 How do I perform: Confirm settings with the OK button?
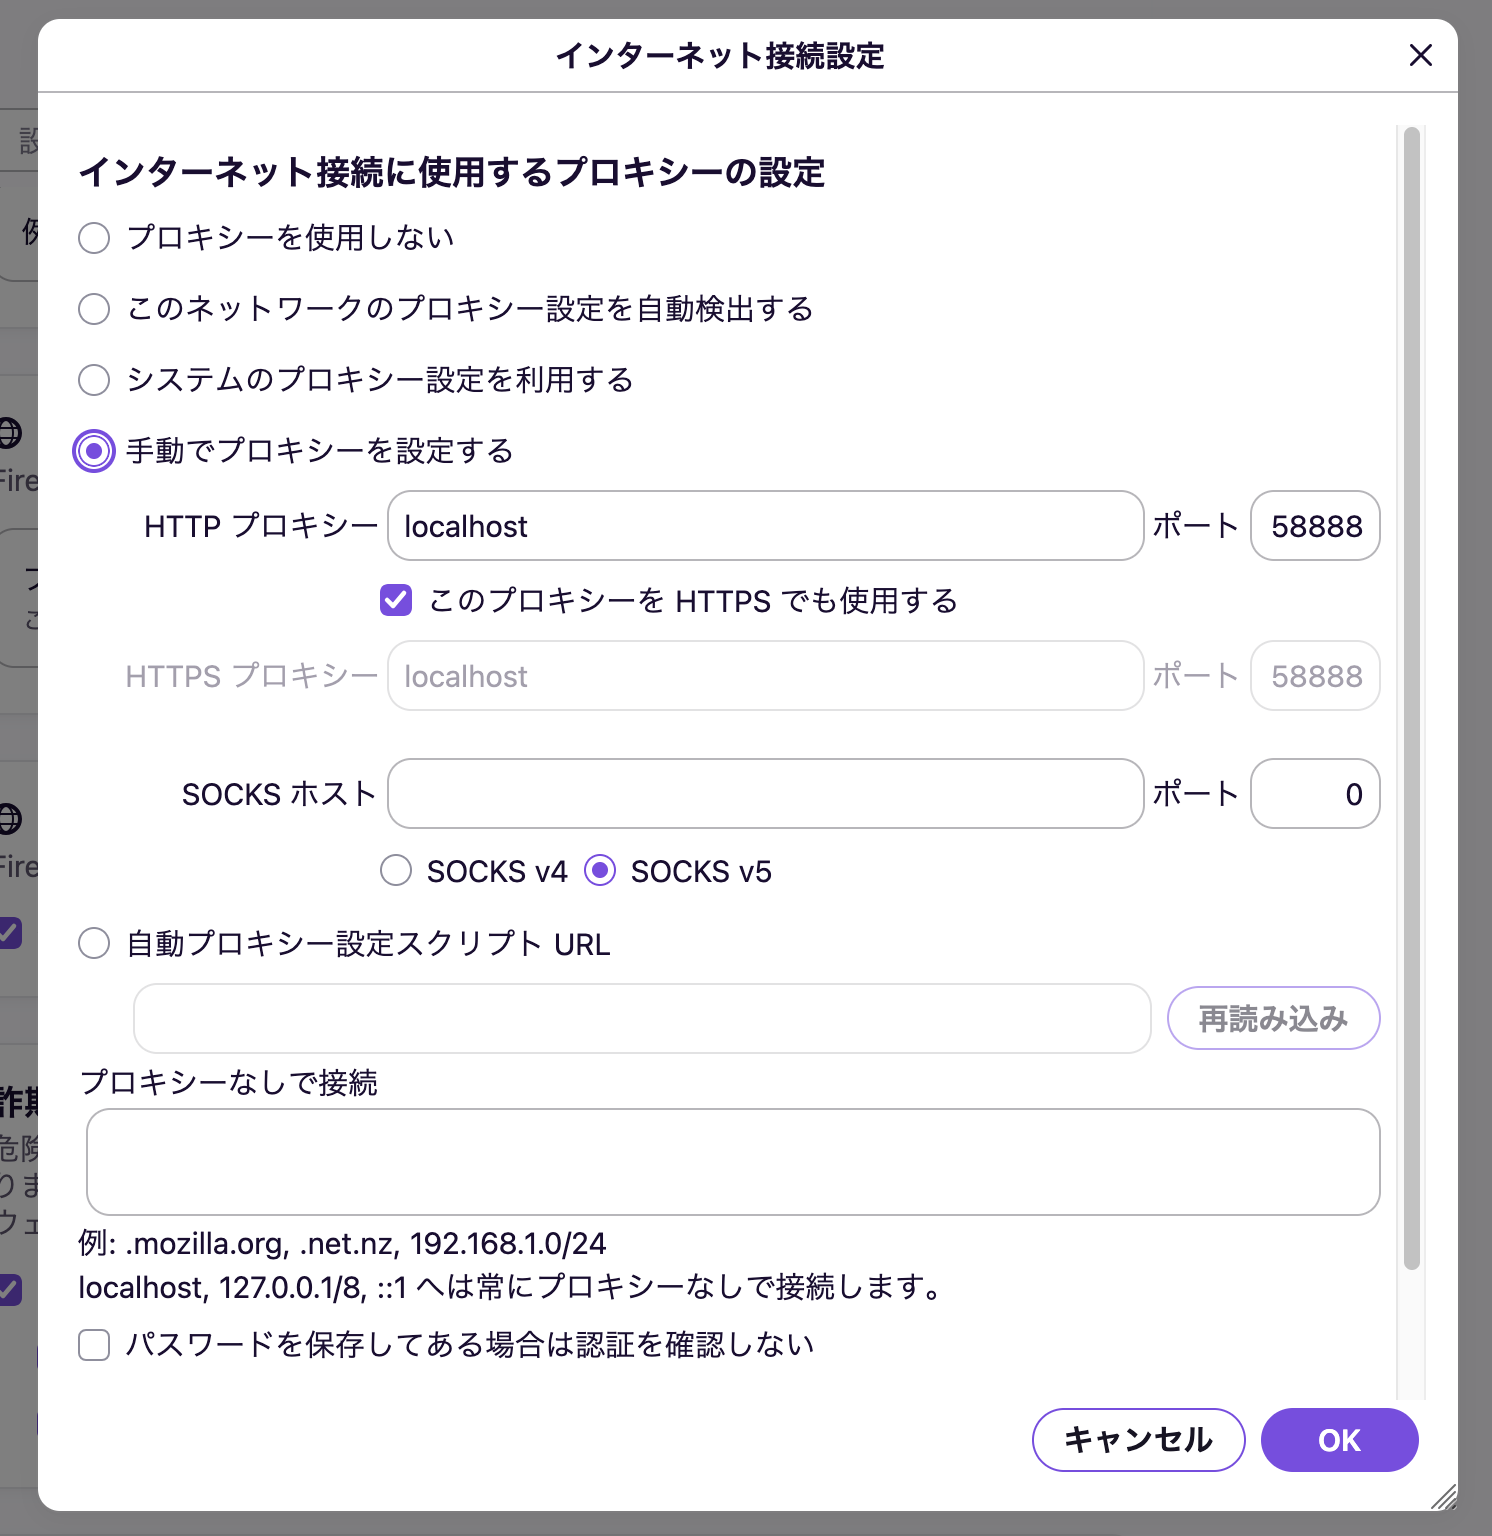point(1339,1440)
